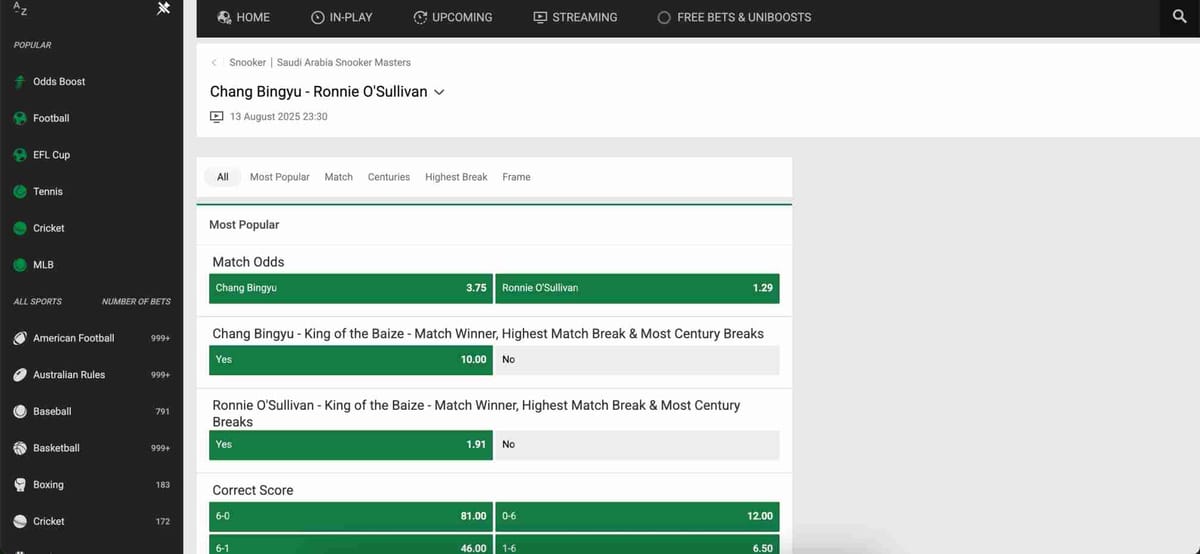Click the MLB icon

19,265
